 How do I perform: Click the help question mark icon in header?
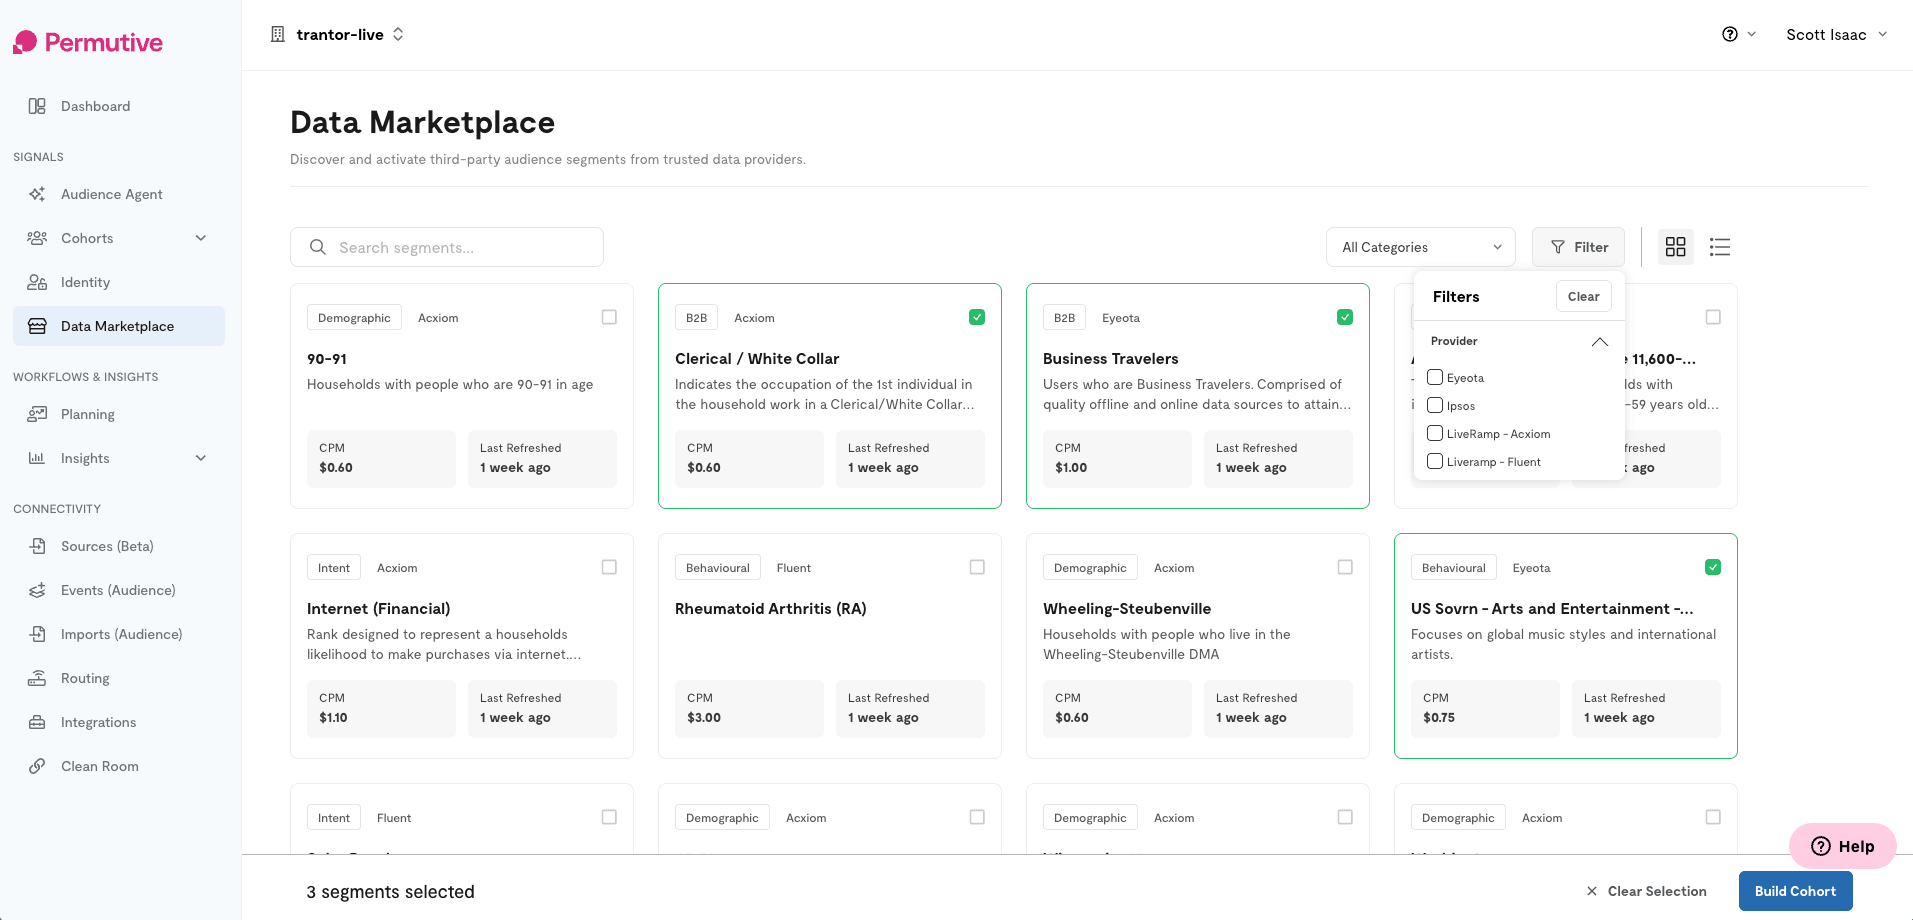(1730, 34)
